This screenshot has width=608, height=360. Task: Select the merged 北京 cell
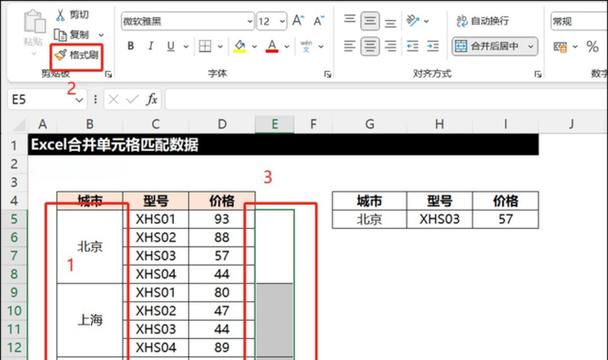point(90,246)
